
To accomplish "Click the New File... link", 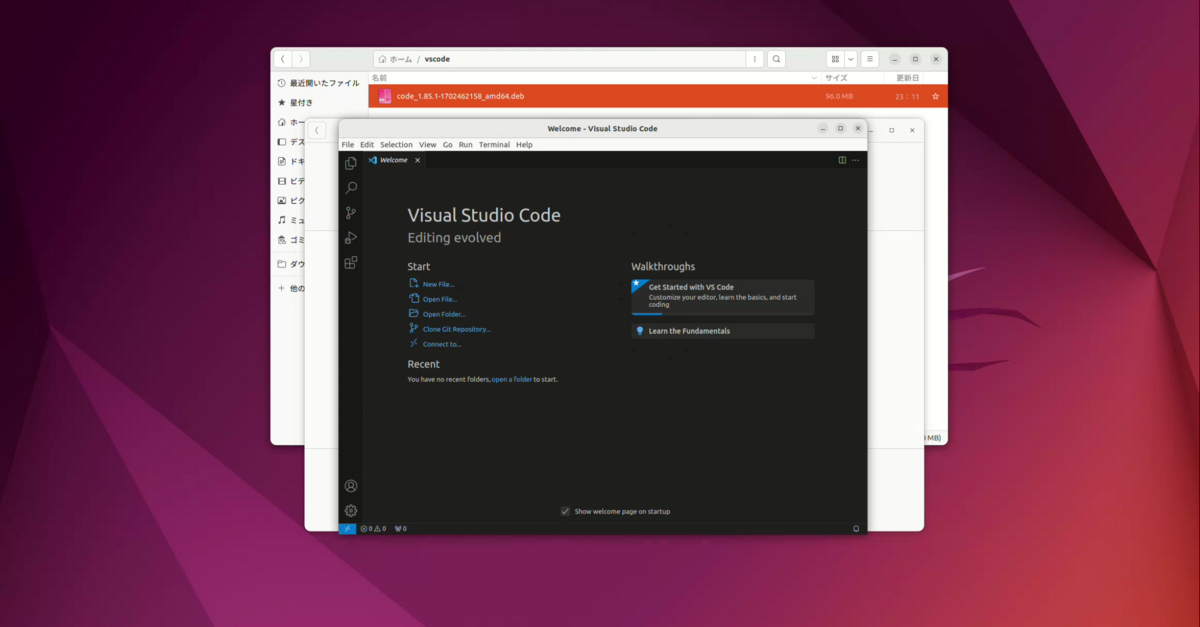I will tap(438, 284).
